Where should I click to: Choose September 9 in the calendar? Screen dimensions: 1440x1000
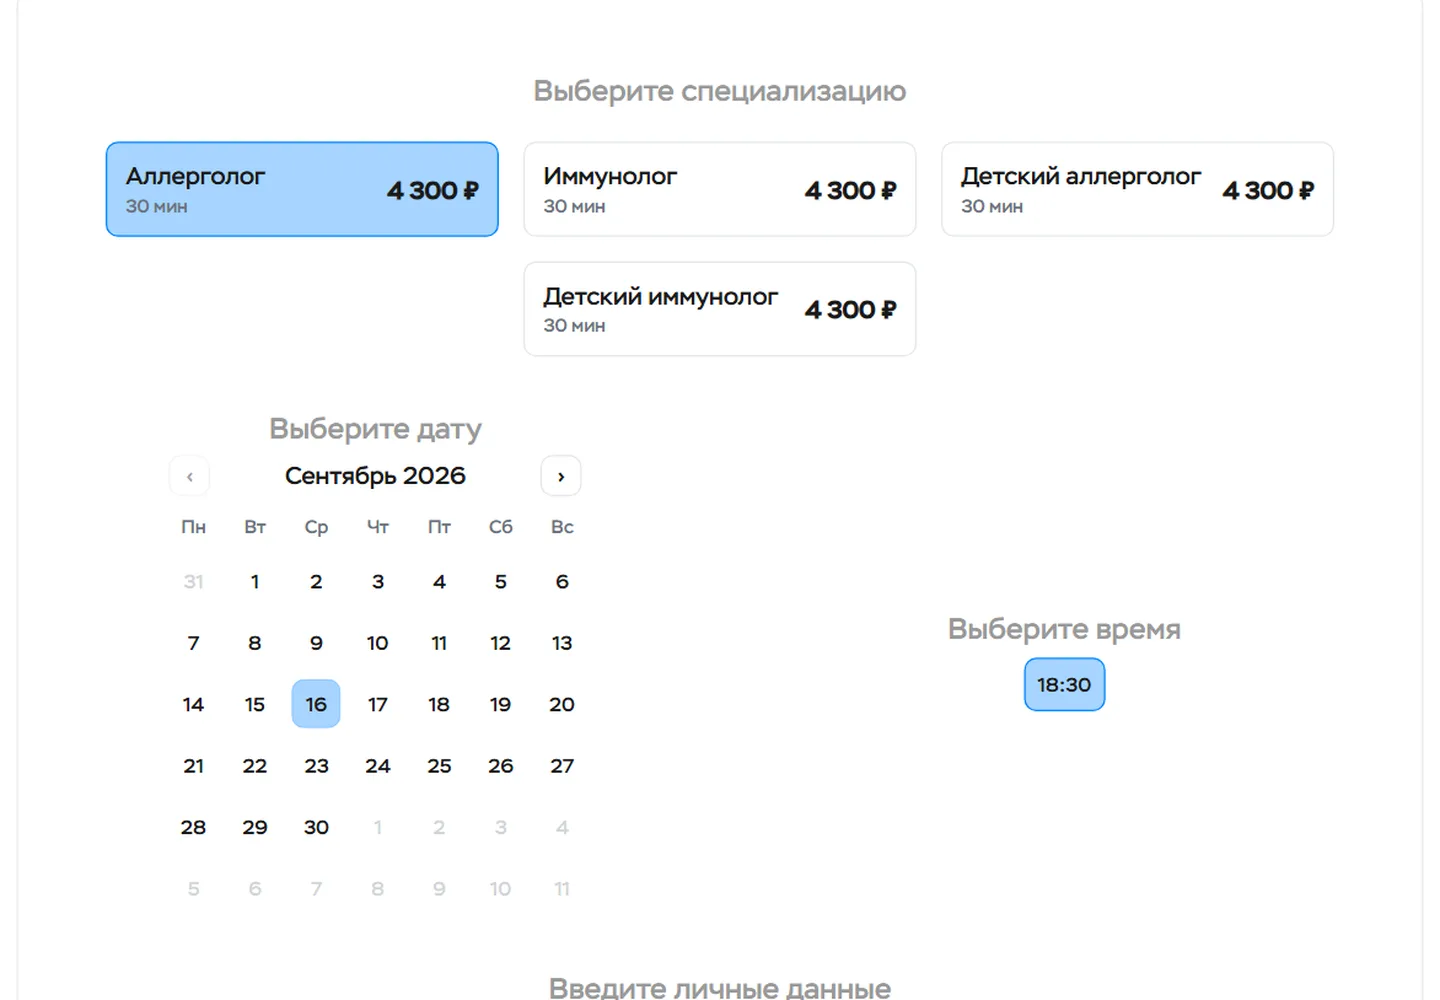(x=316, y=643)
